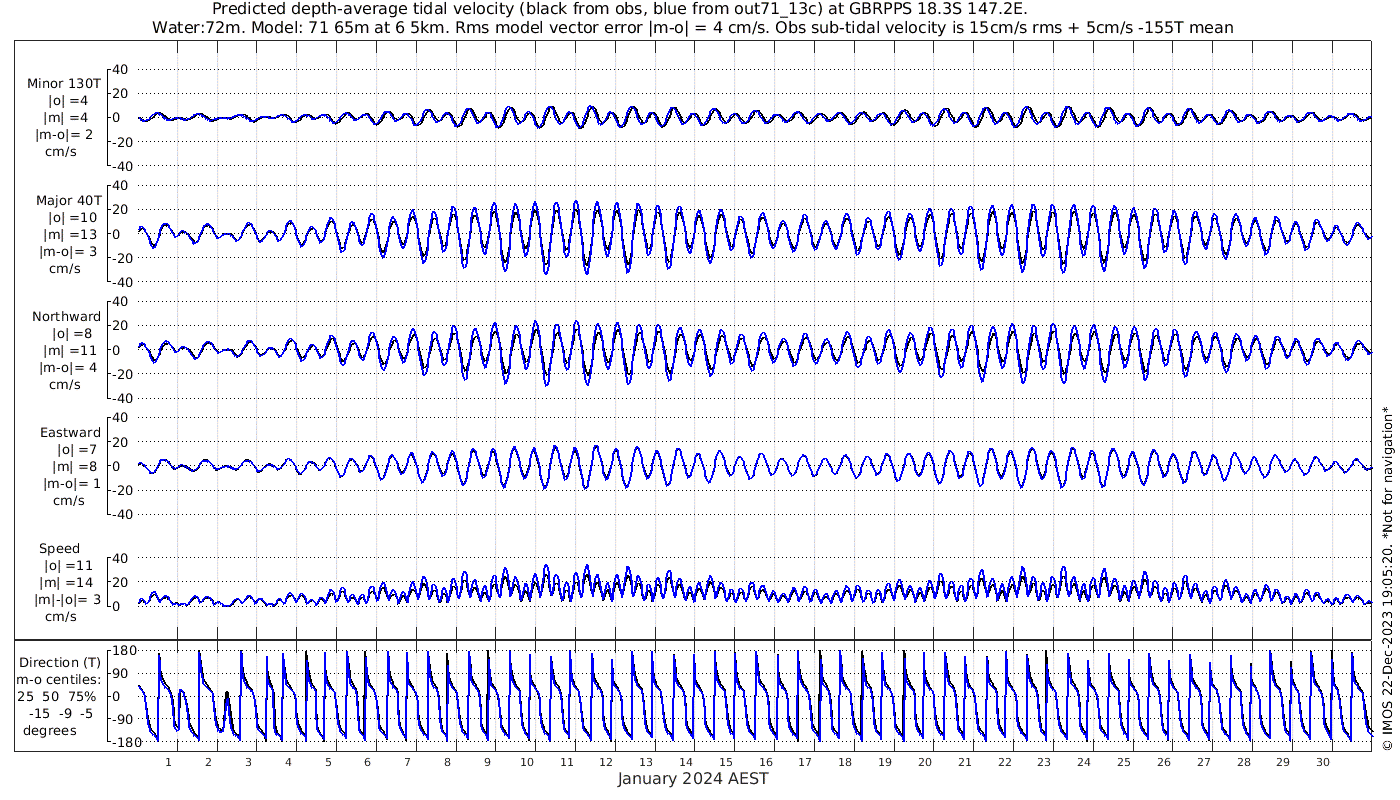The width and height of the screenshot is (1400, 800).
Task: Click day '28' on the date axis
Action: point(1243,762)
